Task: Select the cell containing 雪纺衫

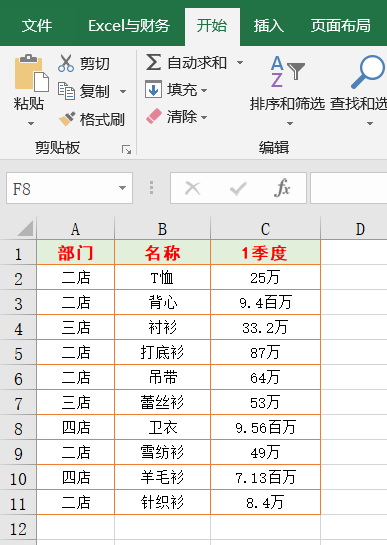Action: 162,453
